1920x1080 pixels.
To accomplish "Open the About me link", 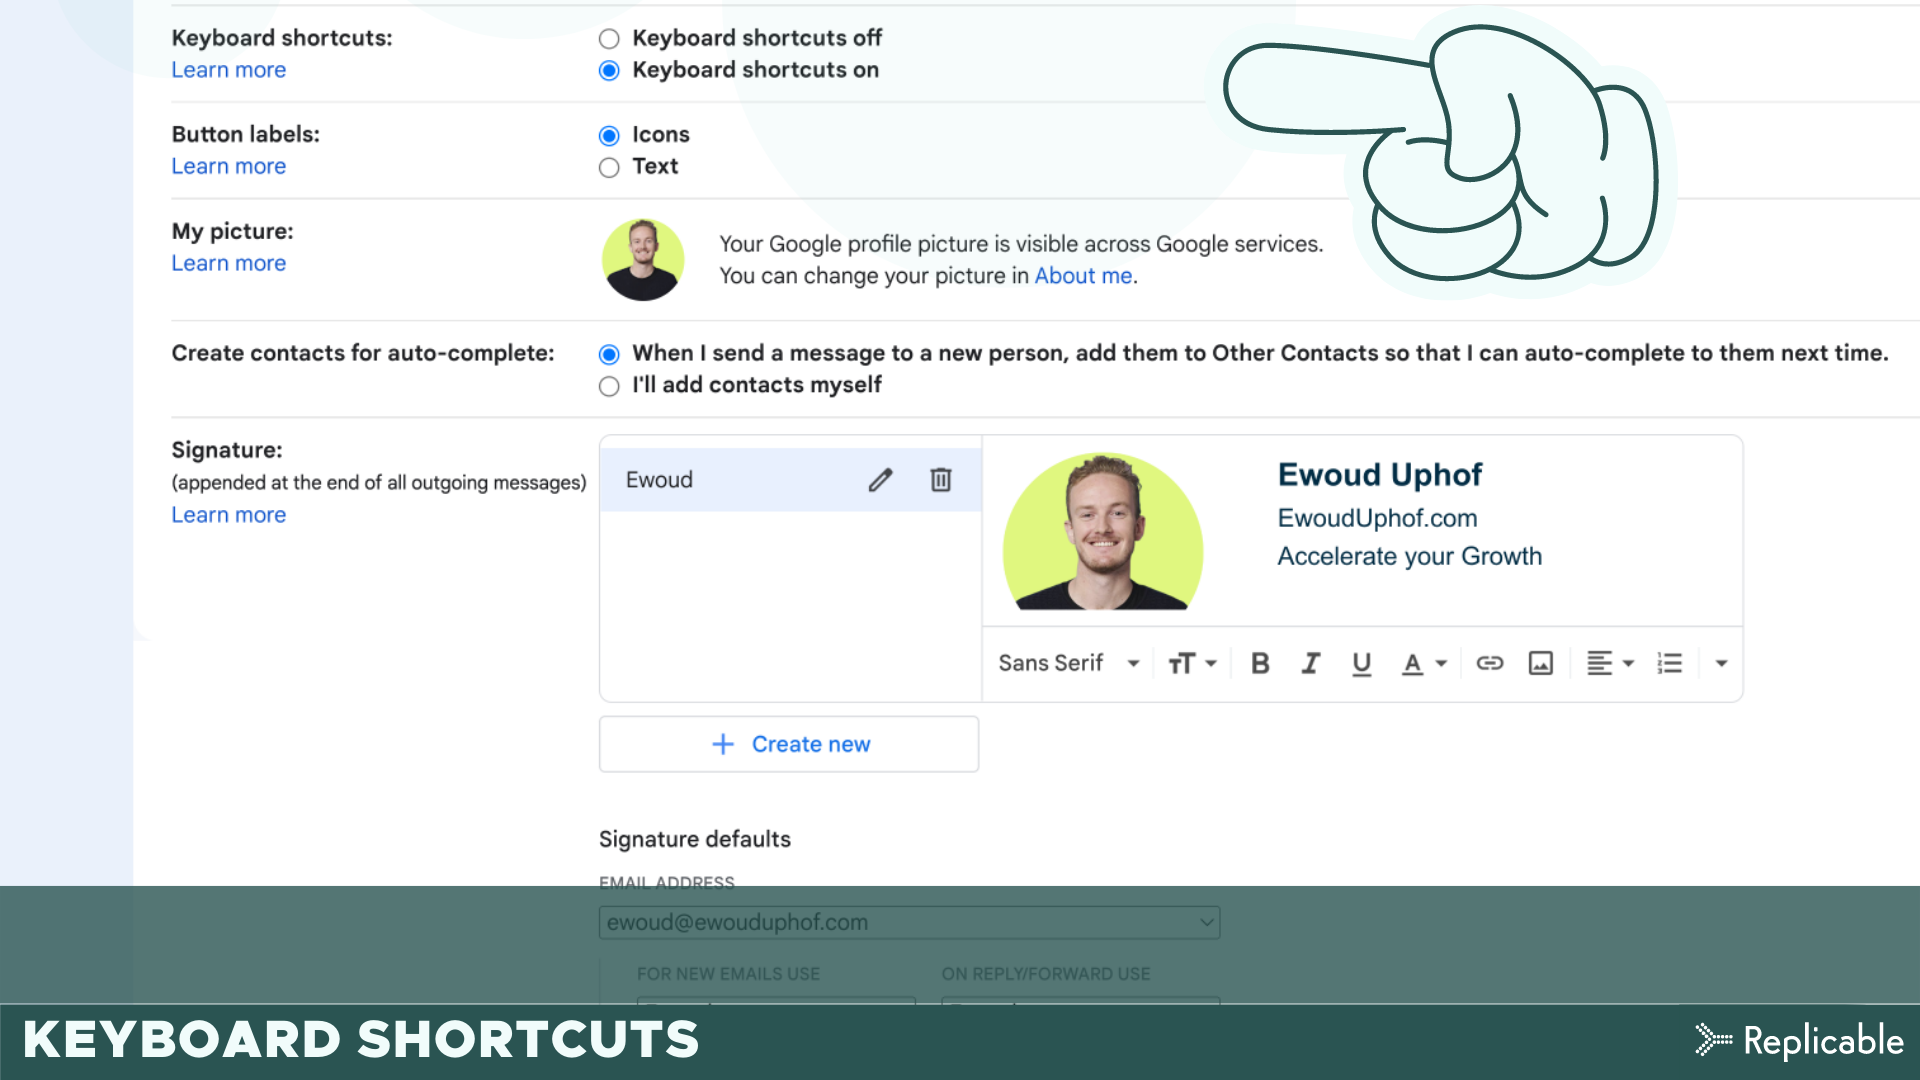I will coord(1083,276).
